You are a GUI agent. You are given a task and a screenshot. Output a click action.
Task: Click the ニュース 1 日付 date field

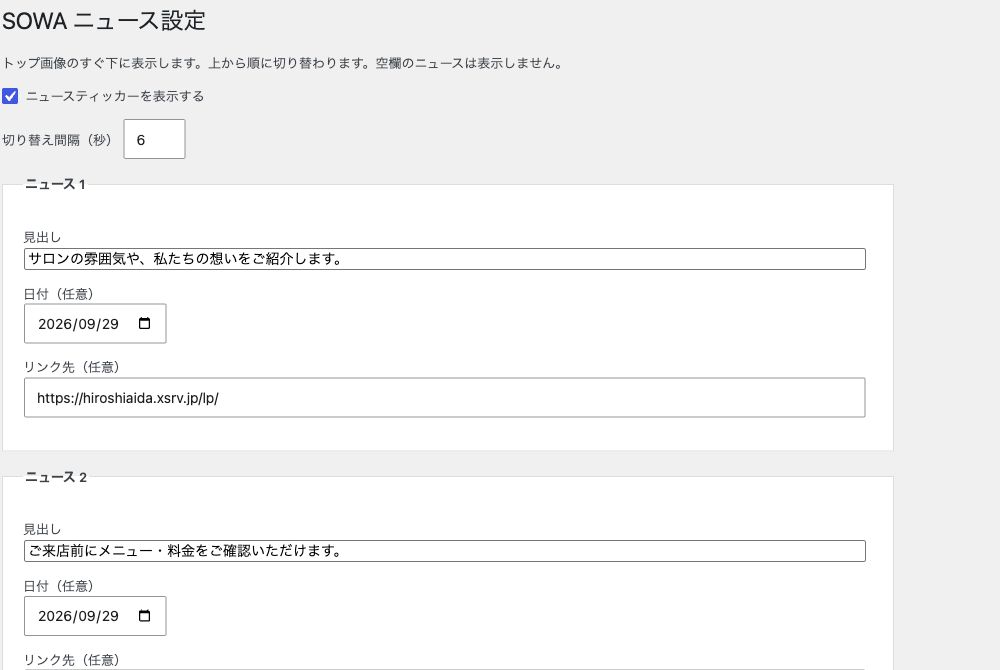[x=95, y=323]
